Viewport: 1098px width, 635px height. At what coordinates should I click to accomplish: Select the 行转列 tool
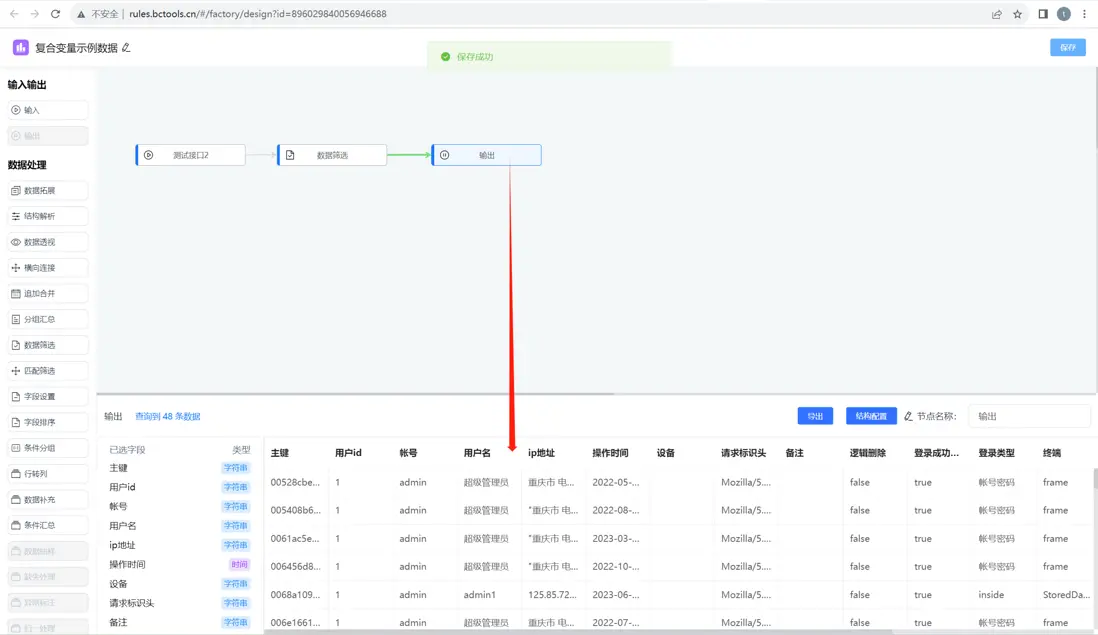(48, 474)
